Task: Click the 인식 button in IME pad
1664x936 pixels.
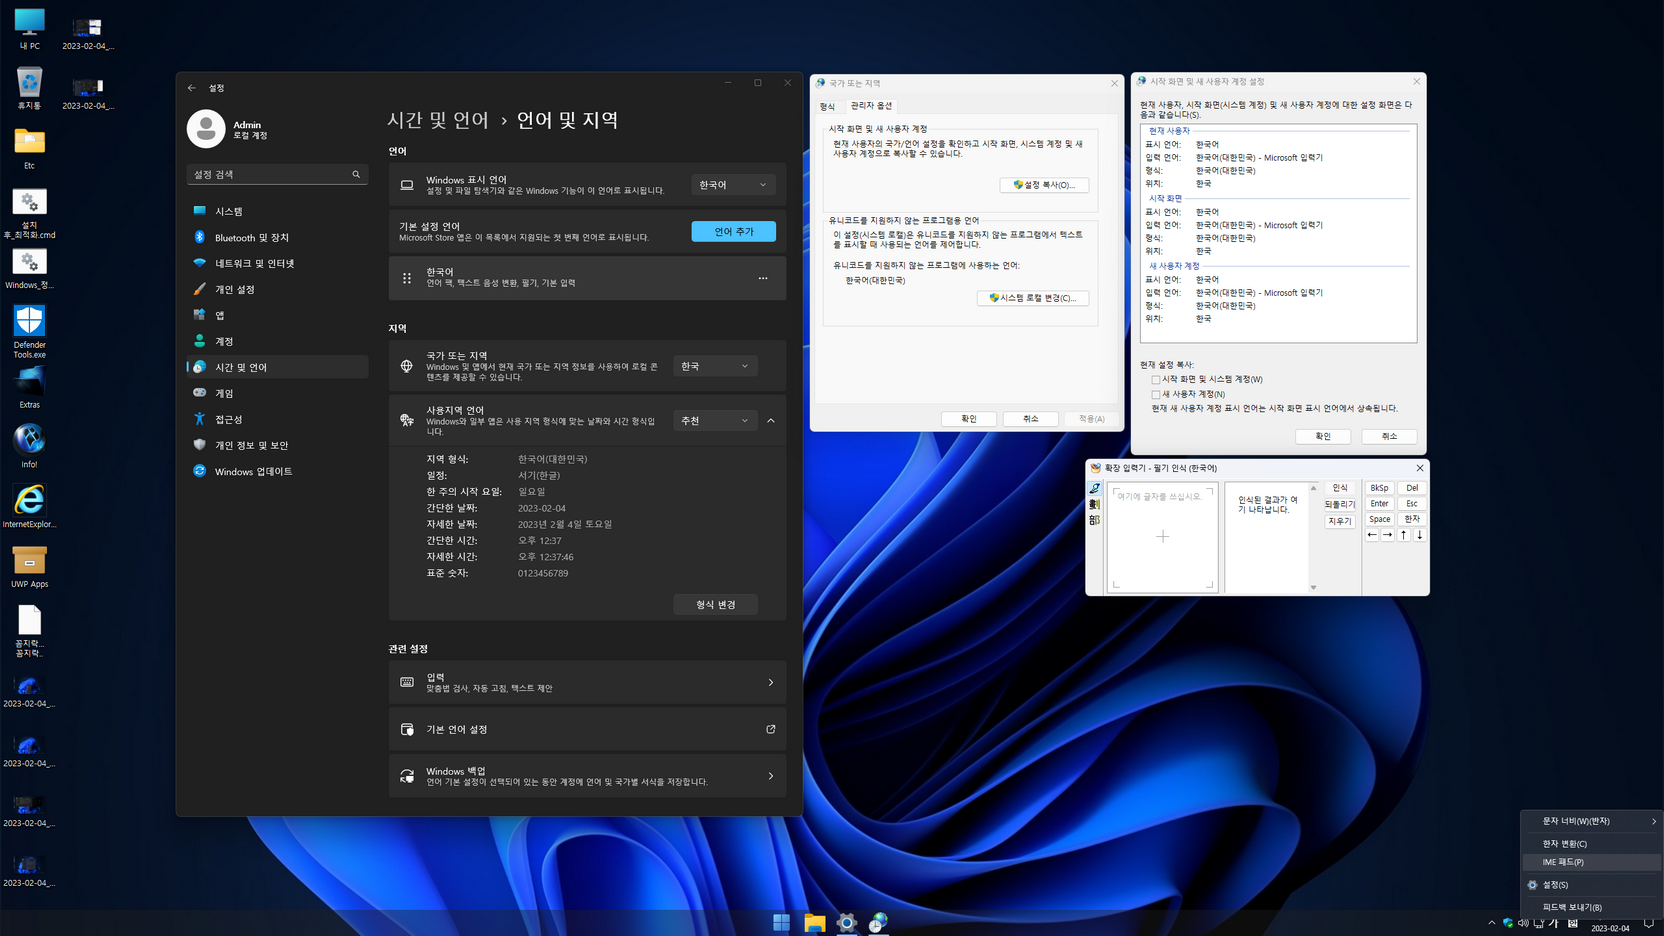Action: pos(1340,488)
